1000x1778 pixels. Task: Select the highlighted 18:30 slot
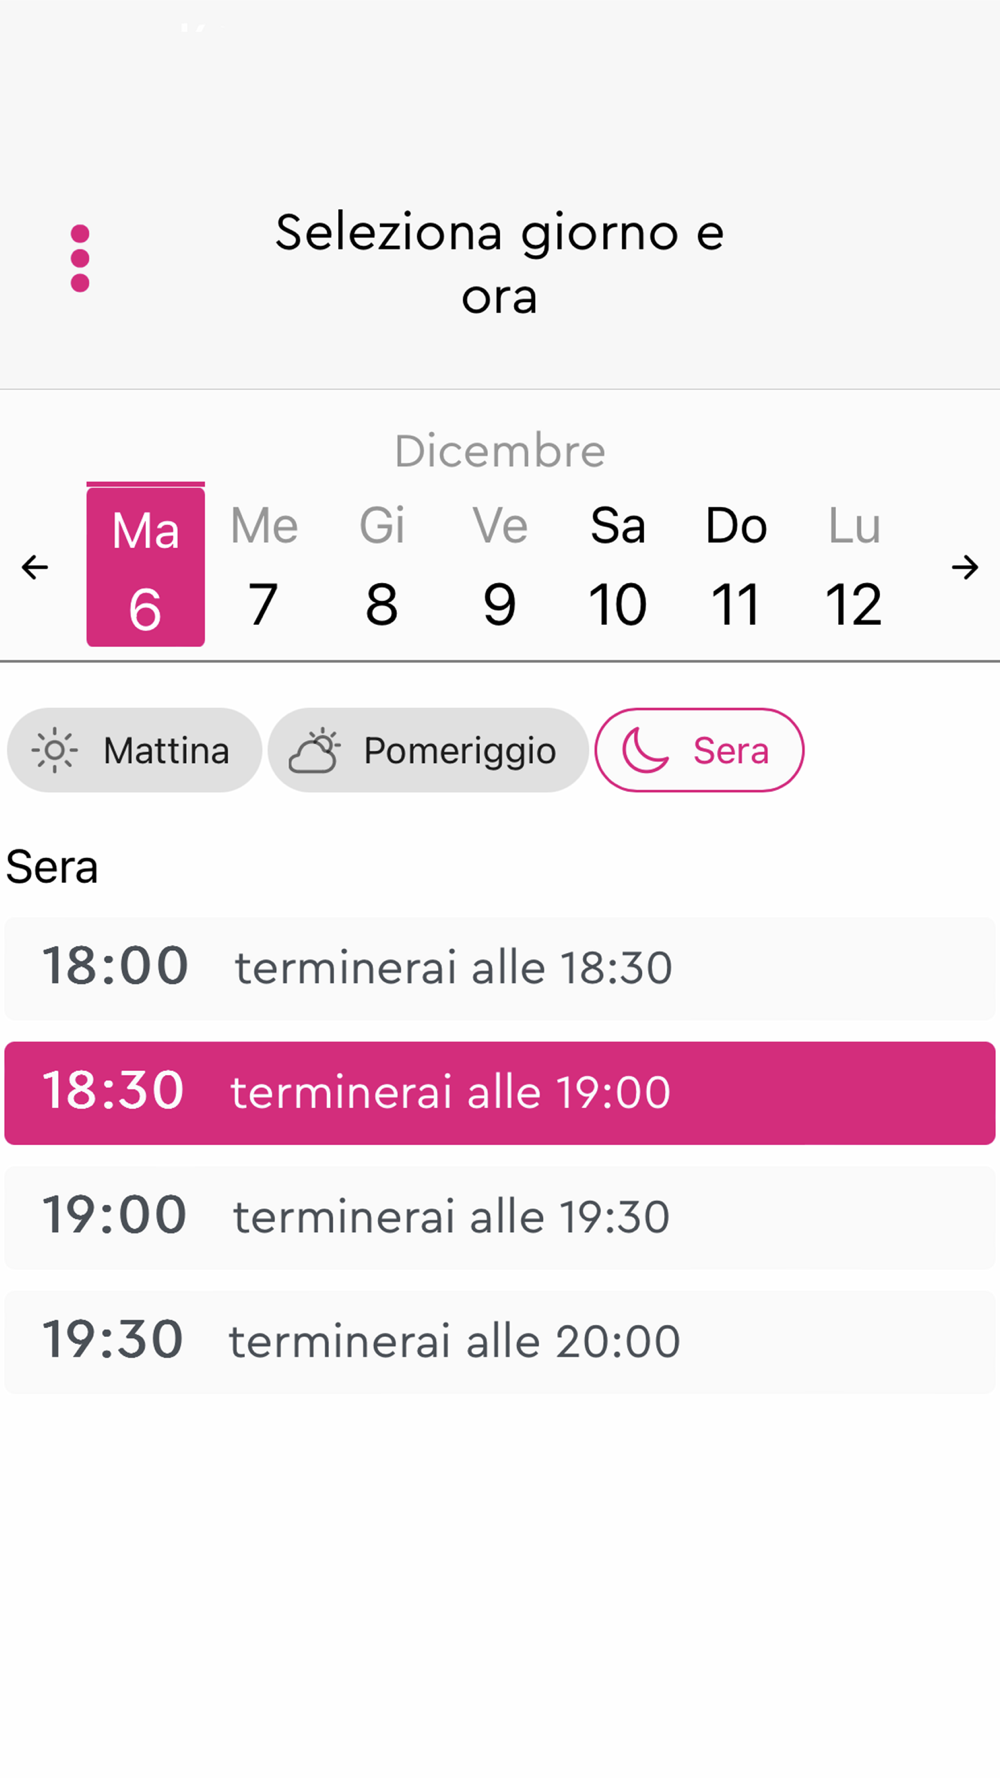[500, 1092]
